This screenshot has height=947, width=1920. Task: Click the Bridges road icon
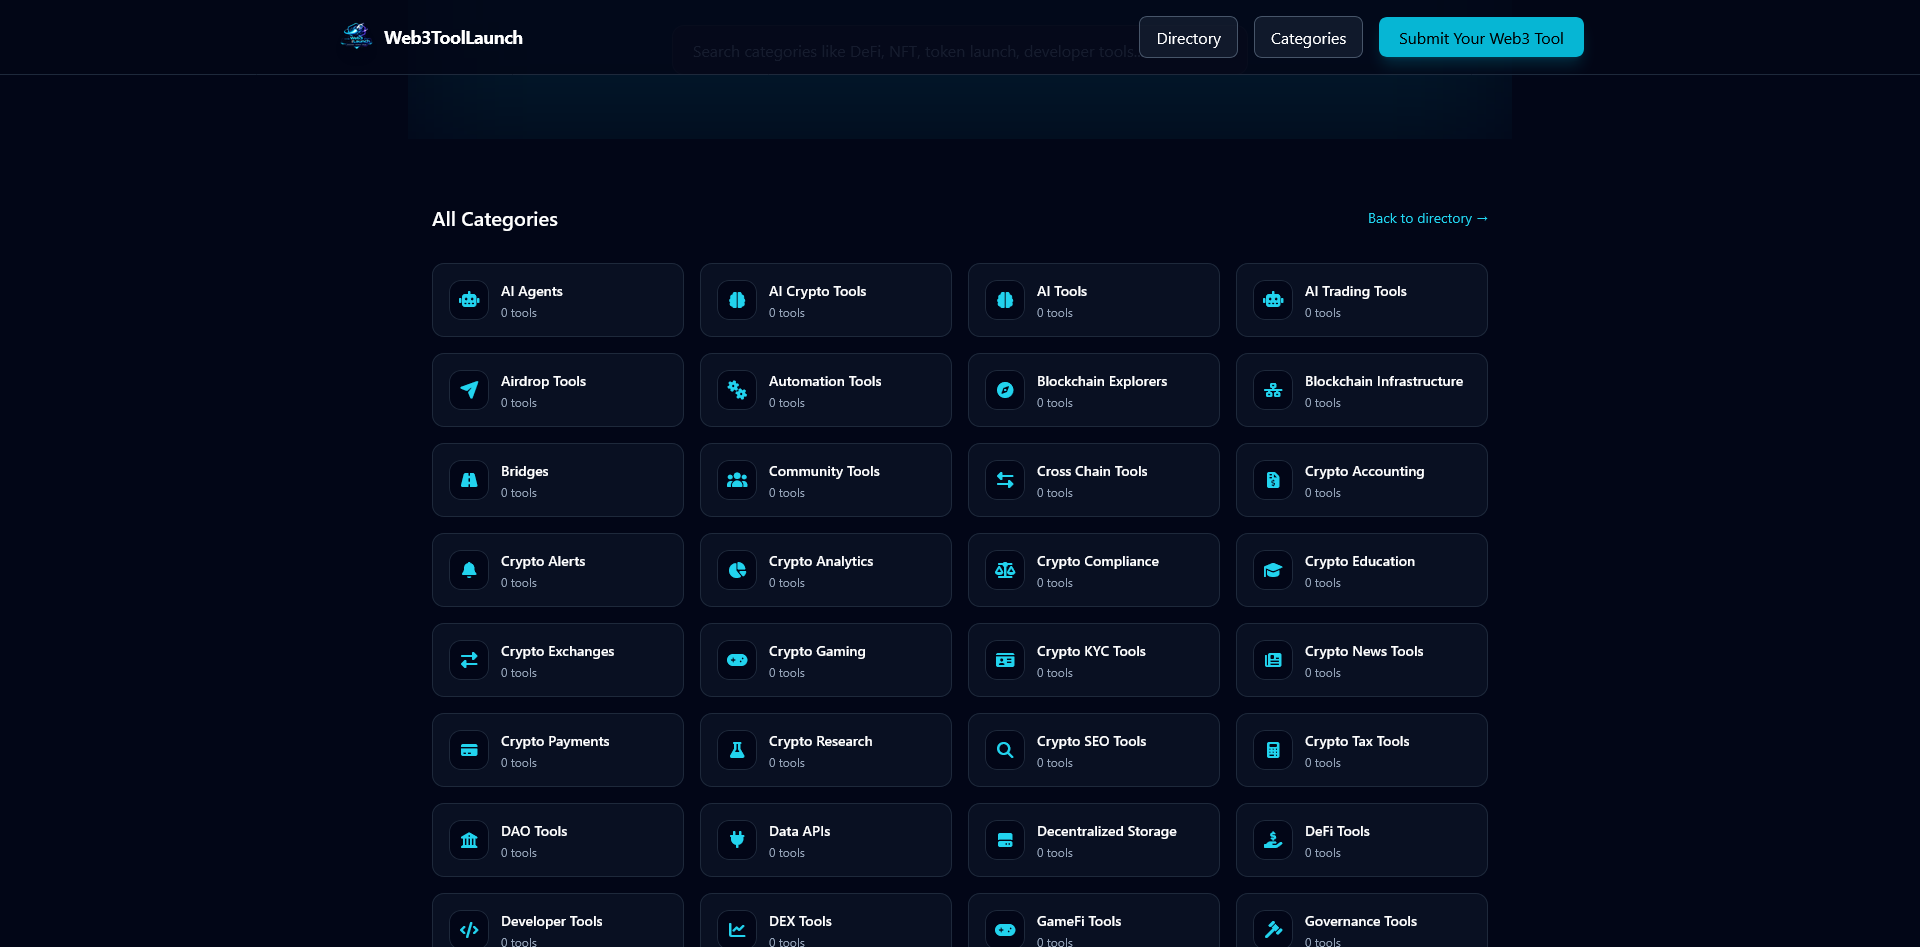[x=469, y=480]
